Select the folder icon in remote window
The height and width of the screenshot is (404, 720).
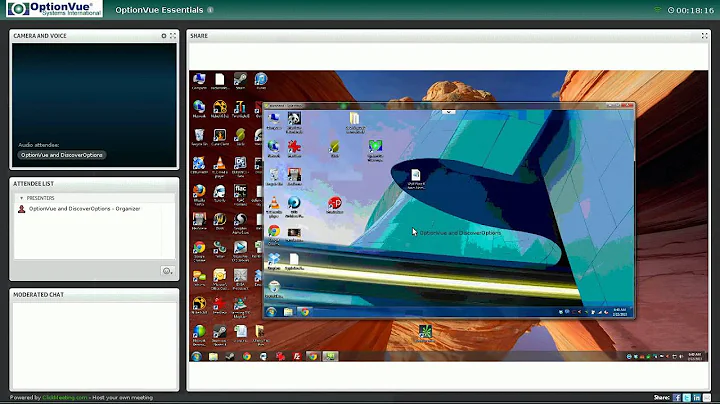coord(354,122)
